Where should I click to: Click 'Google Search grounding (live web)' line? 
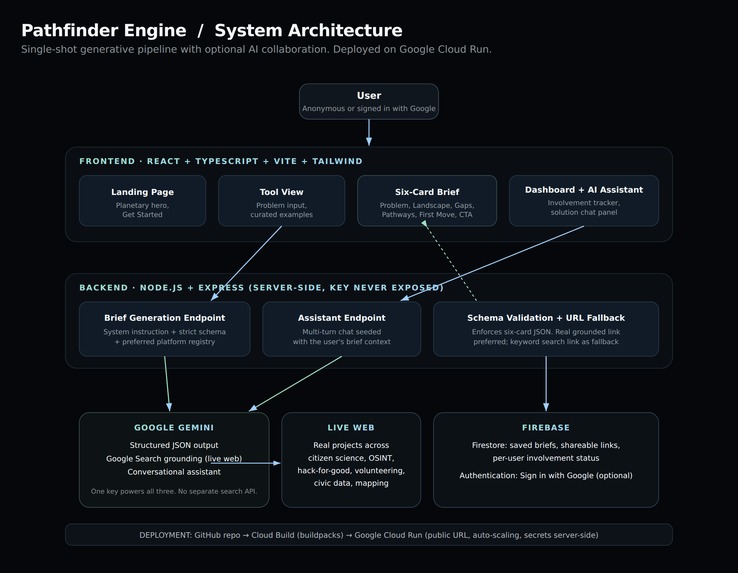[174, 459]
